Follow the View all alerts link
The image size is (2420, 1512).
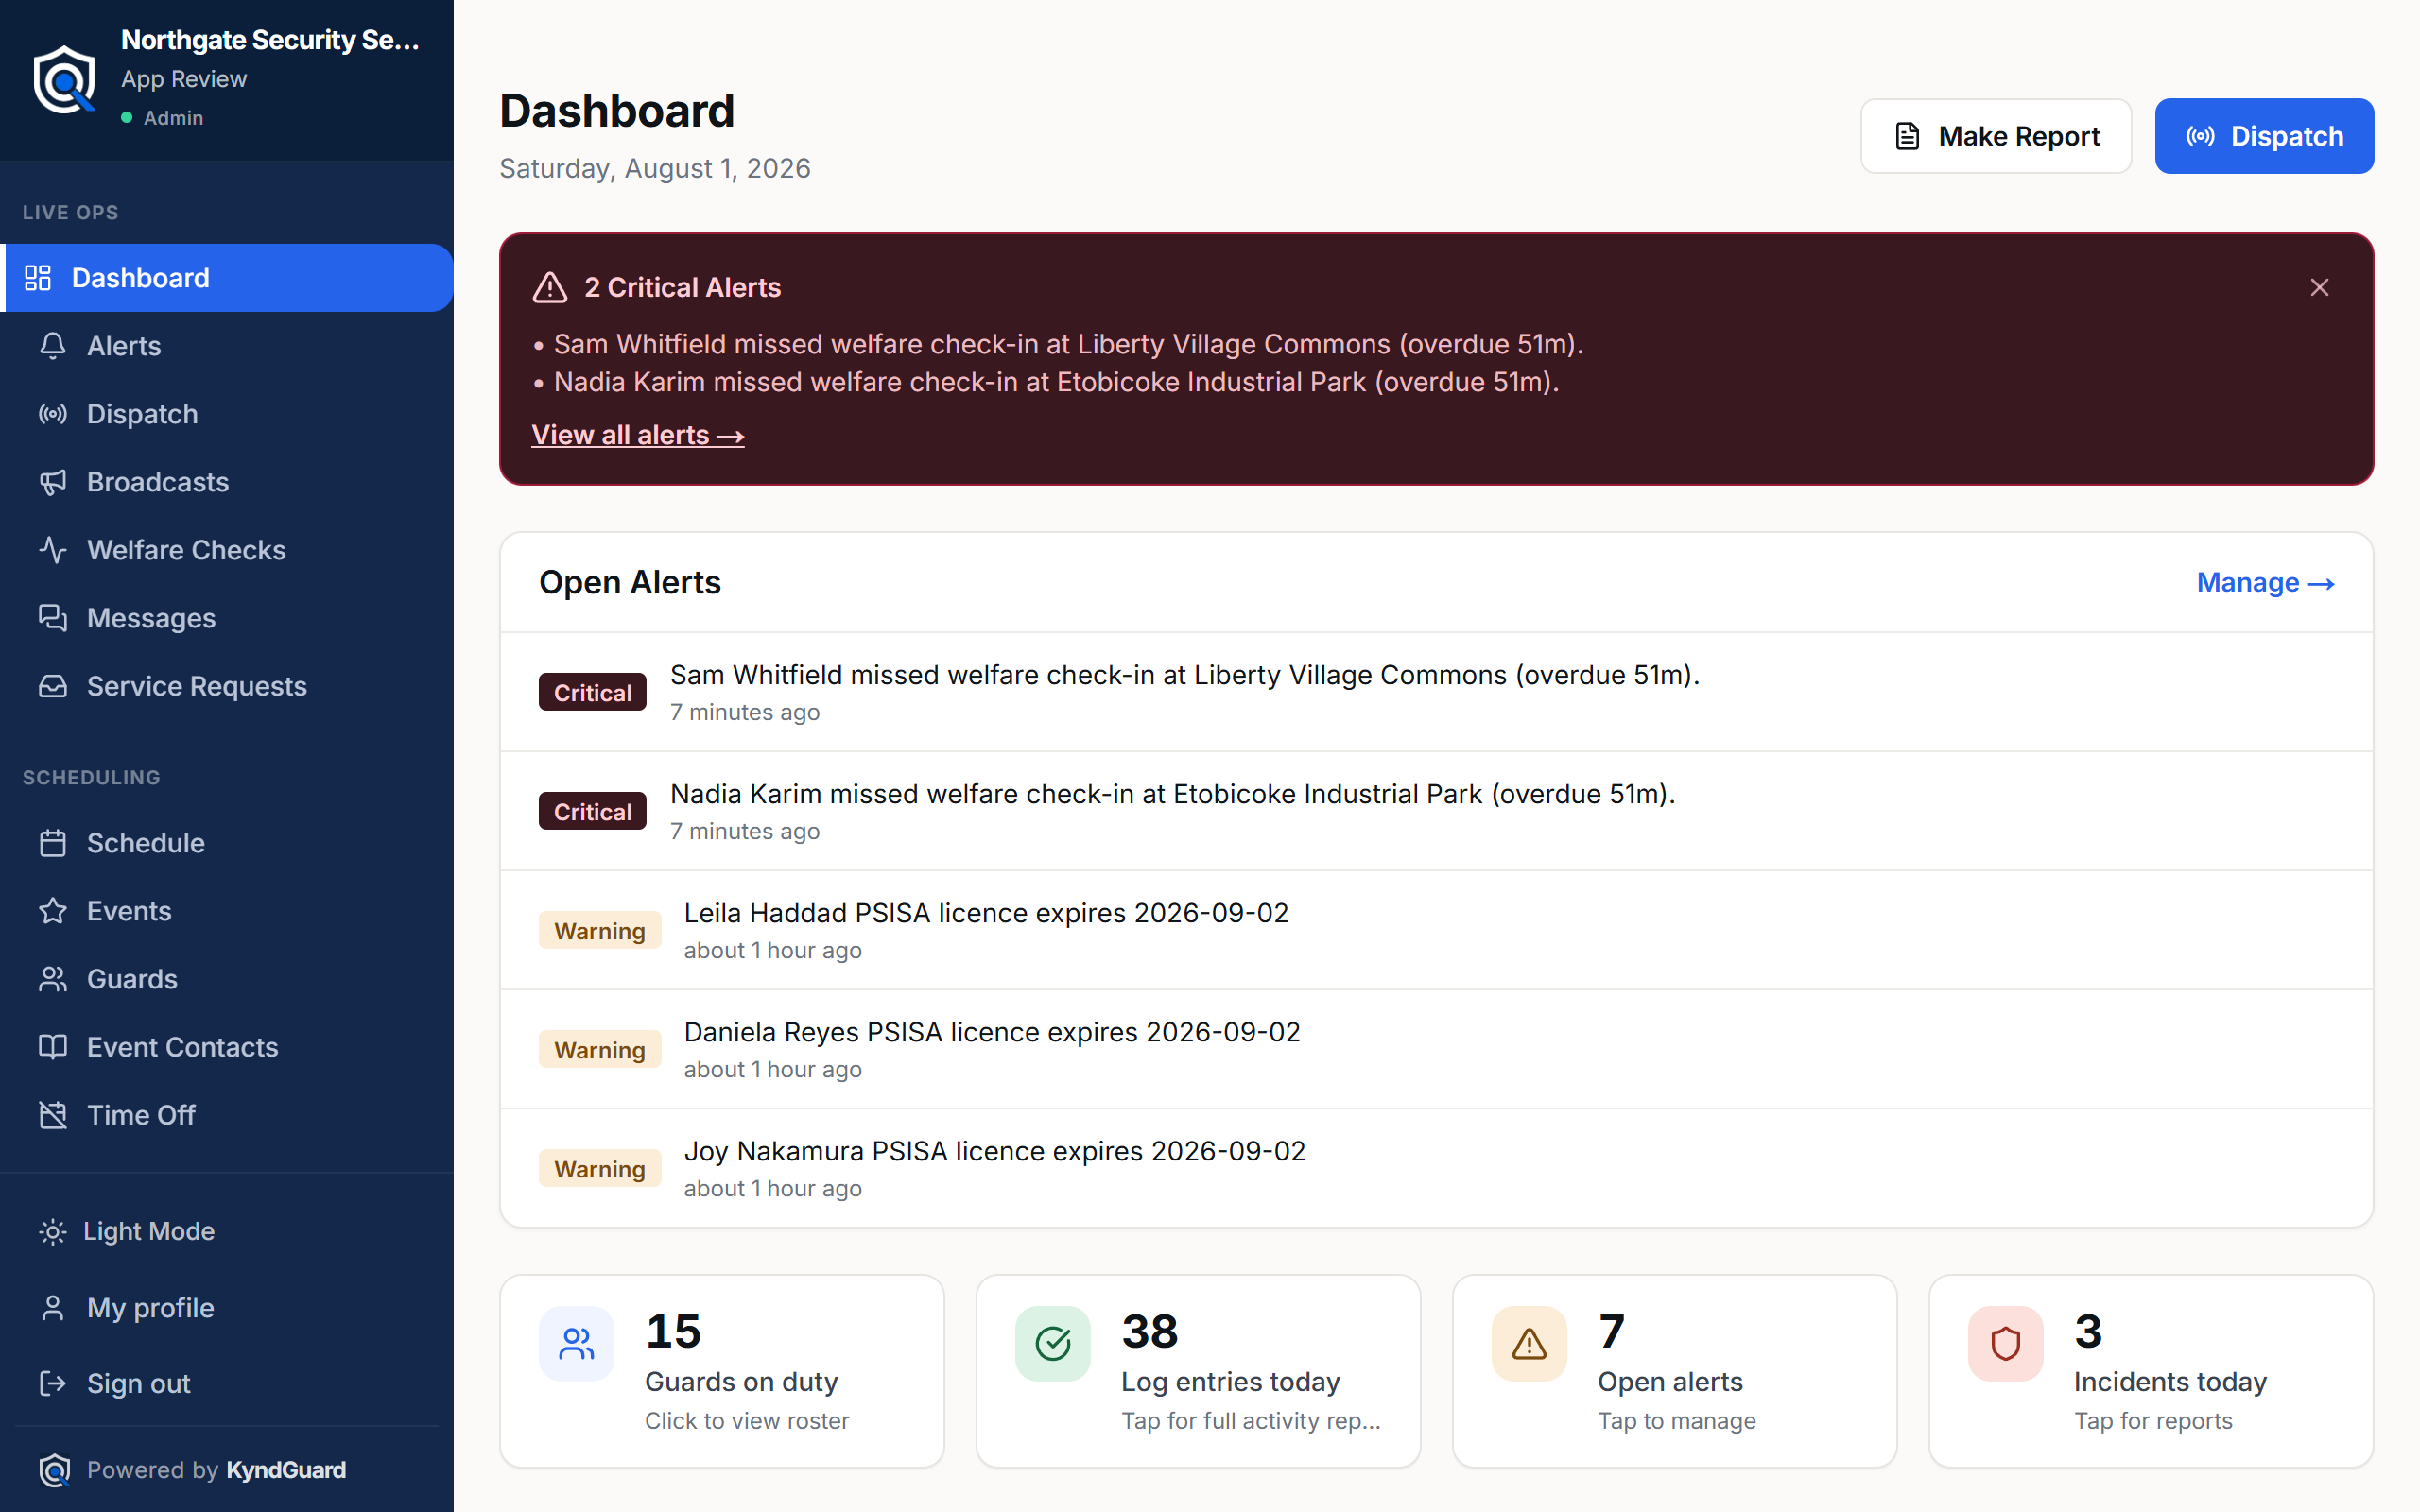(638, 435)
